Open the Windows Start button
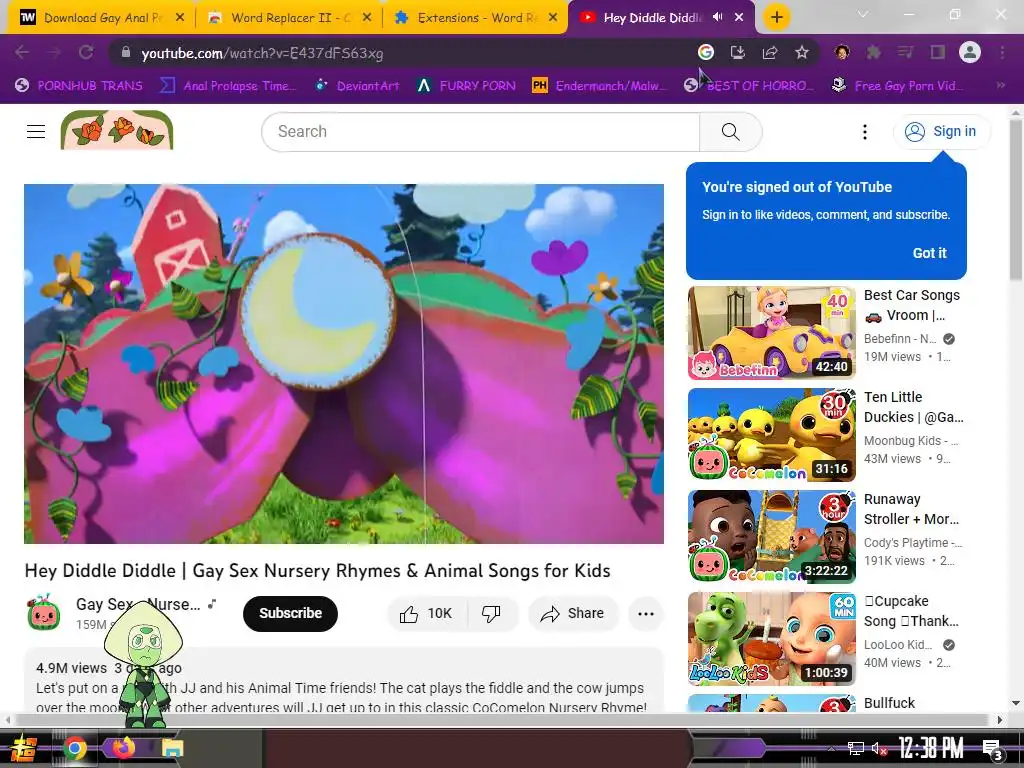 click(24, 748)
